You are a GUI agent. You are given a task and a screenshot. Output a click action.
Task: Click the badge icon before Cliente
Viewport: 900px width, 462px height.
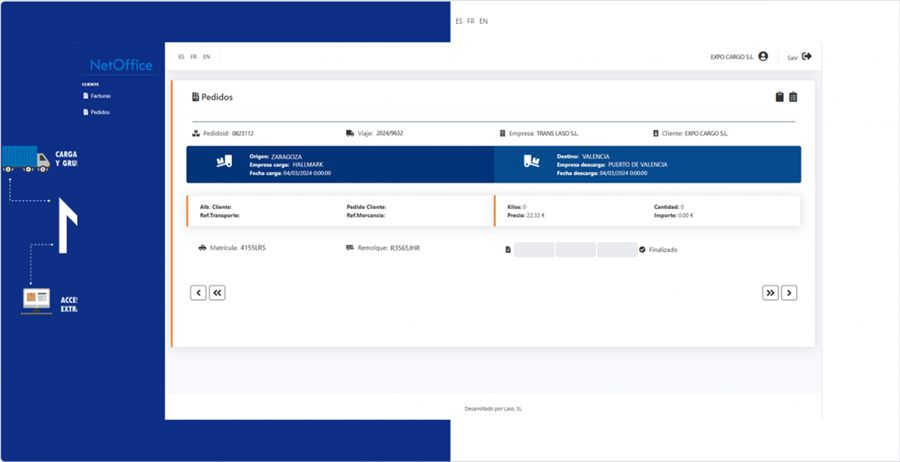(x=656, y=133)
